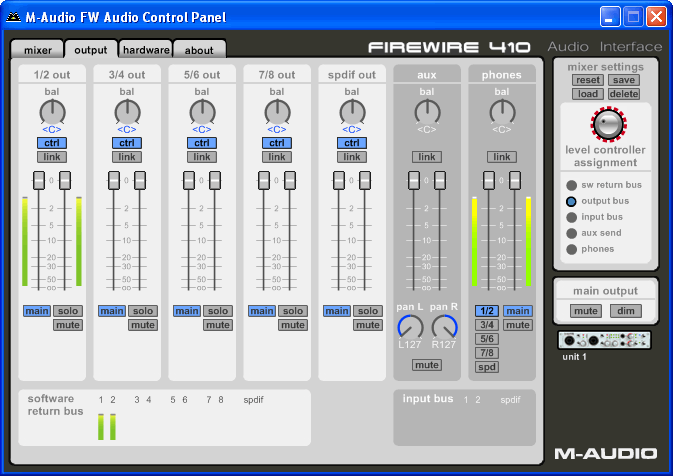Switch to the mixer tab
Screen dimensions: 673x476
point(38,50)
